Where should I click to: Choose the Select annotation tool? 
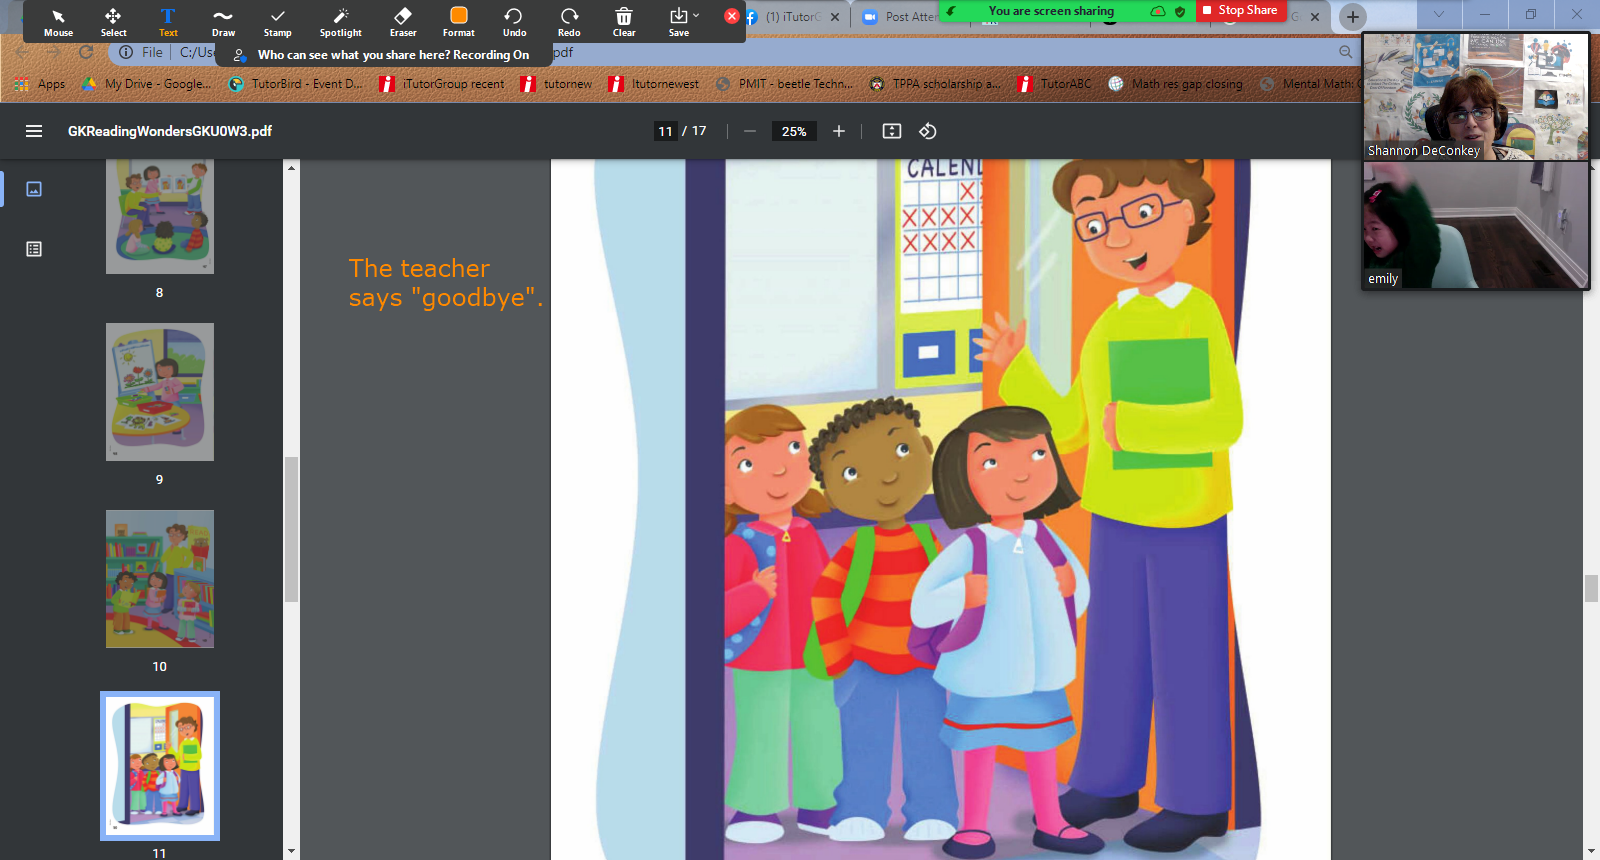[x=113, y=22]
